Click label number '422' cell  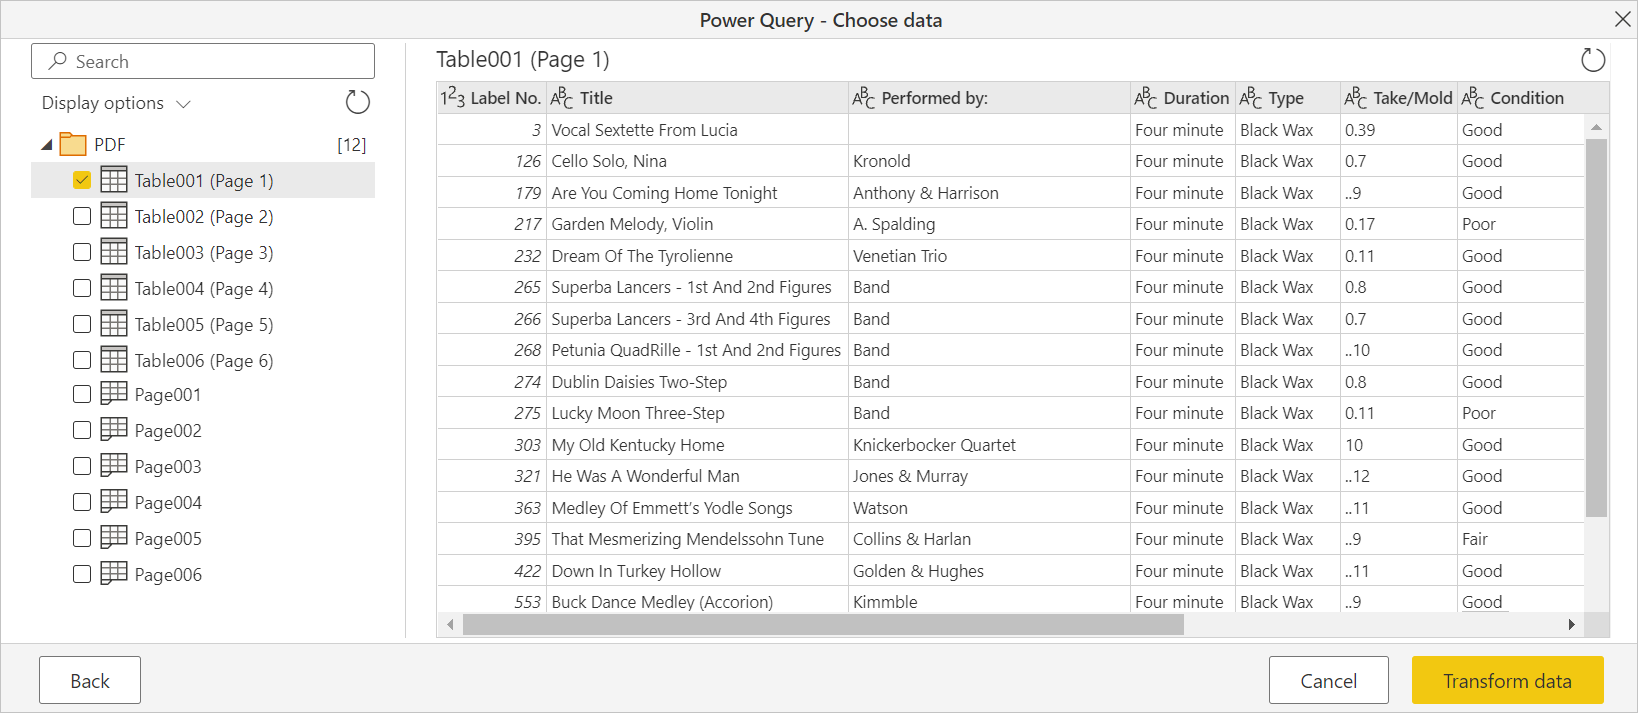pos(491,571)
